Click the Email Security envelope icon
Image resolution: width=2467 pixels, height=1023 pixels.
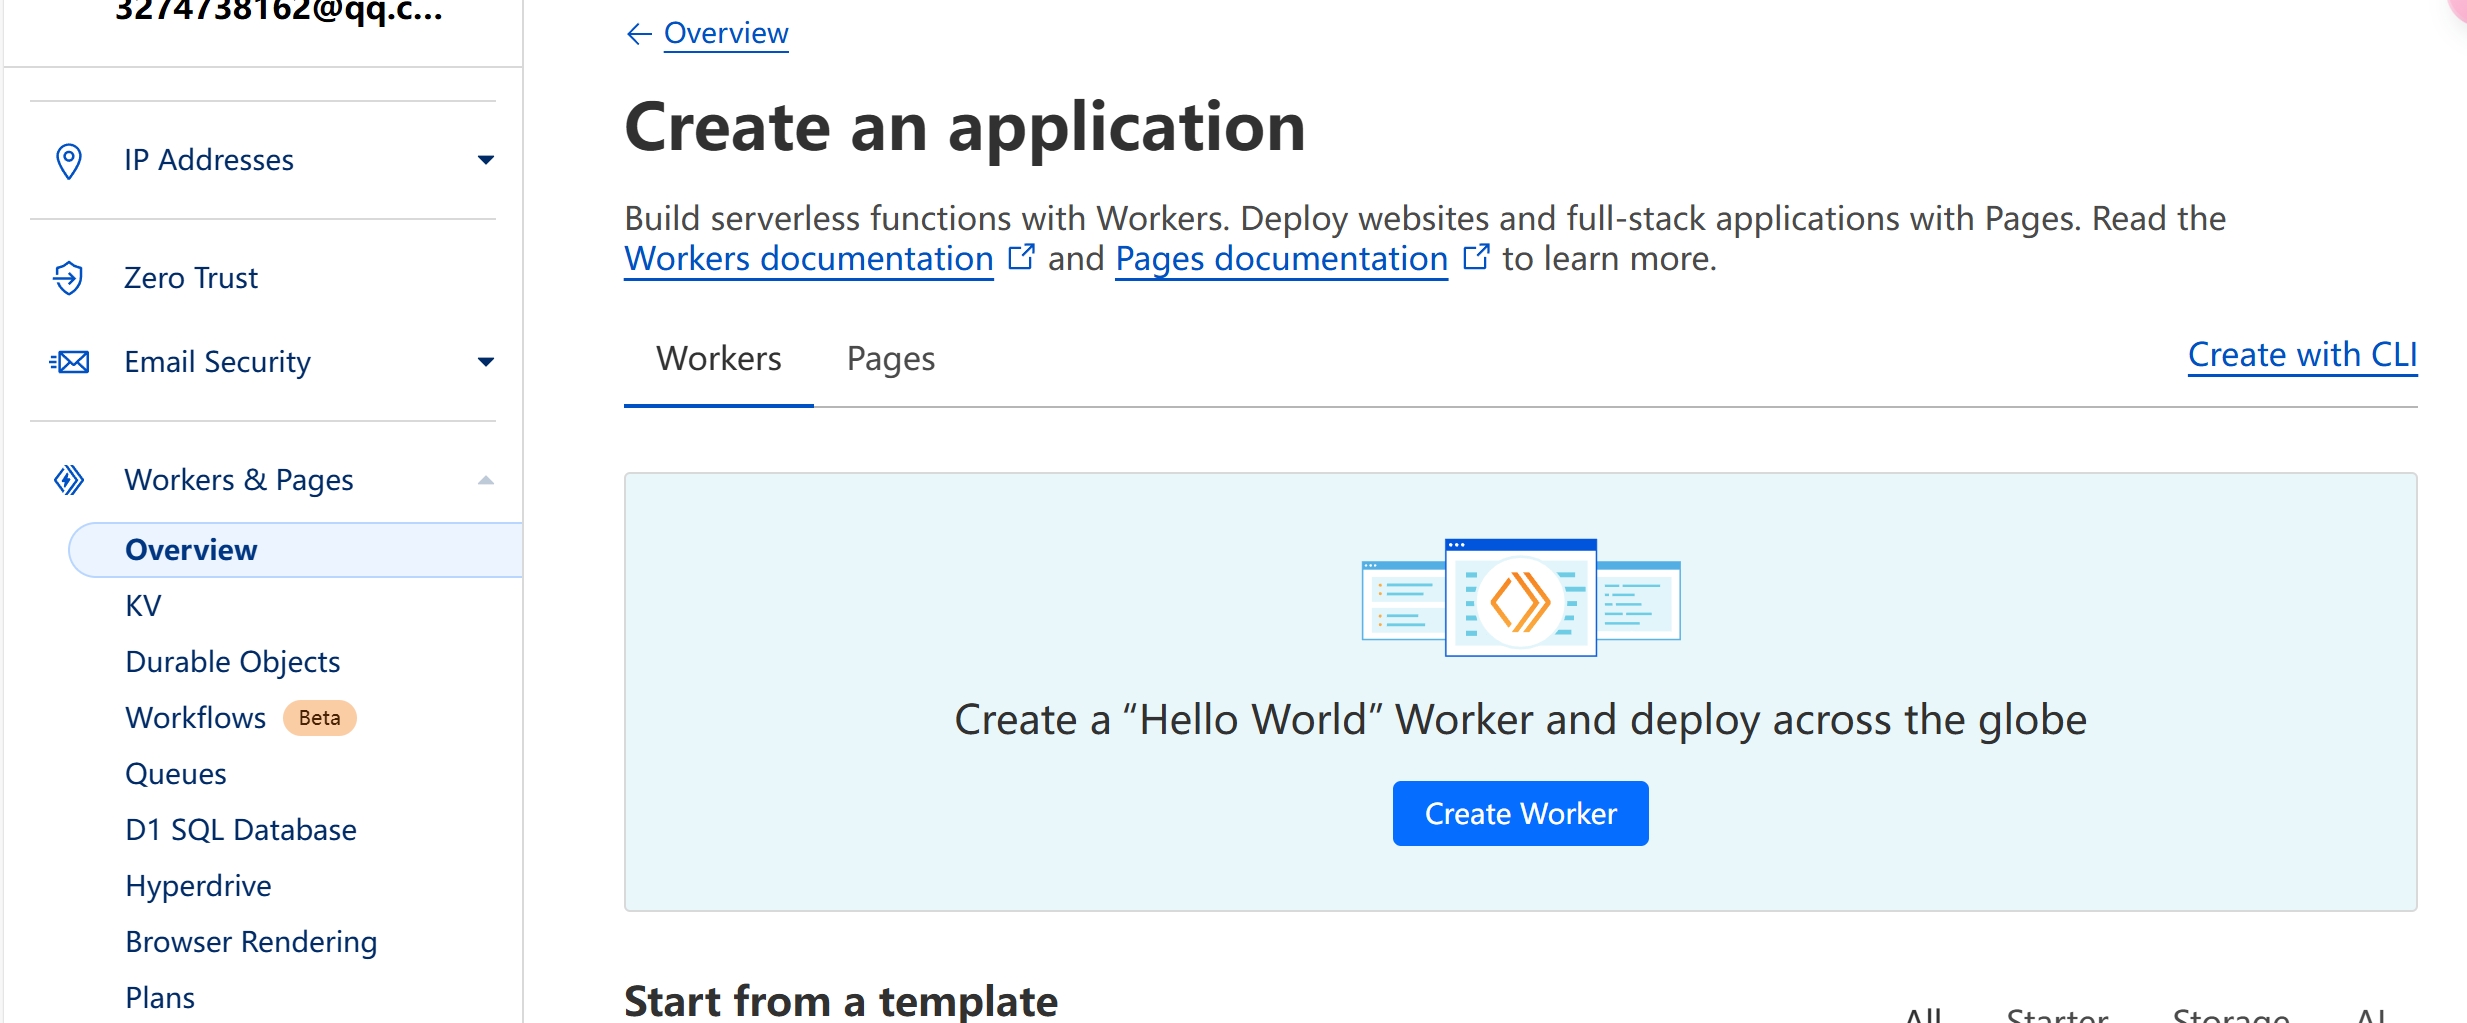click(x=69, y=362)
